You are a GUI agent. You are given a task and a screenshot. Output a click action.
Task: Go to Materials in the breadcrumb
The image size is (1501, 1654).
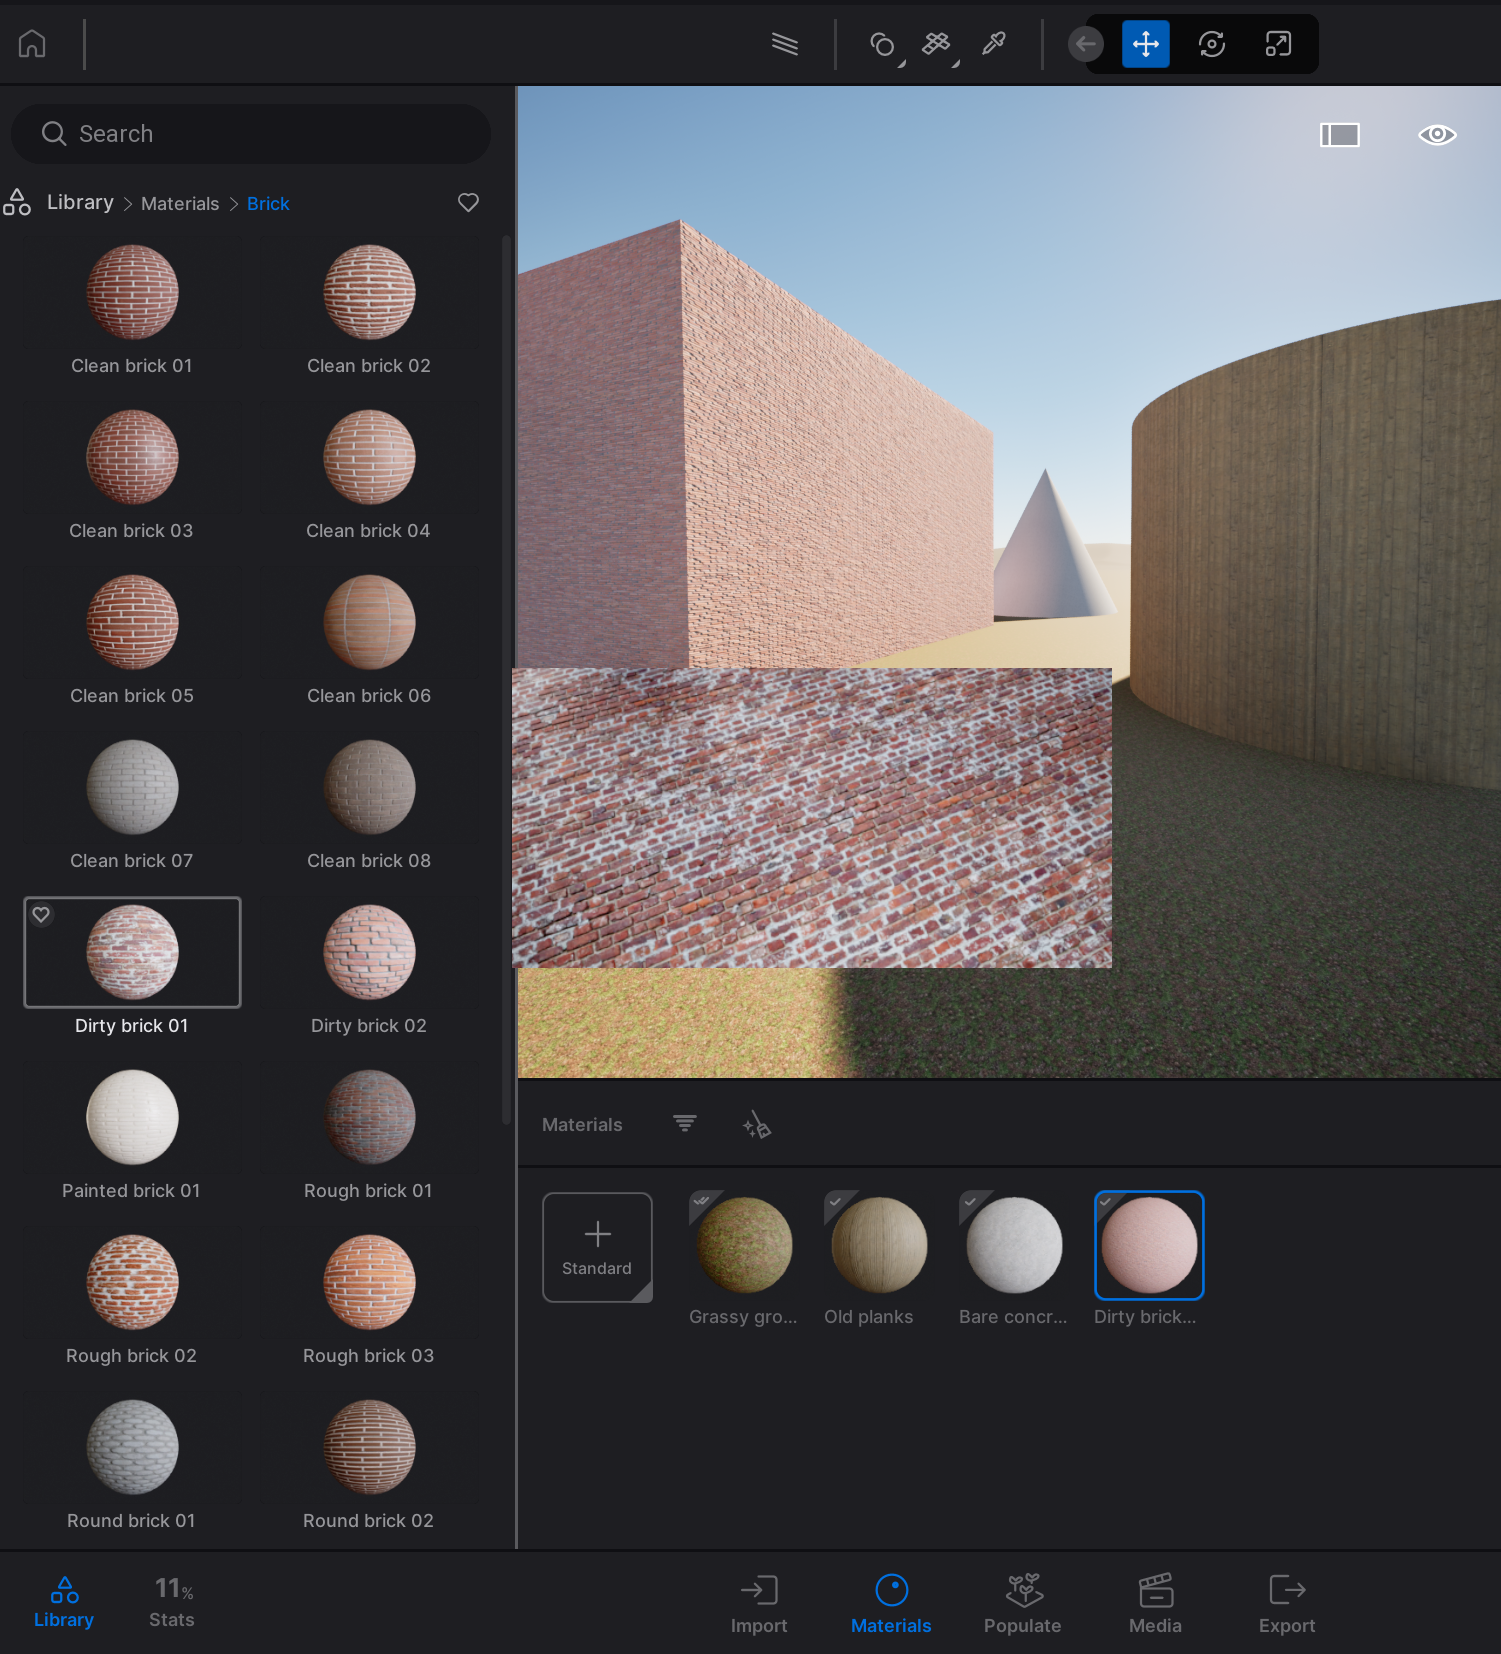[x=180, y=204]
